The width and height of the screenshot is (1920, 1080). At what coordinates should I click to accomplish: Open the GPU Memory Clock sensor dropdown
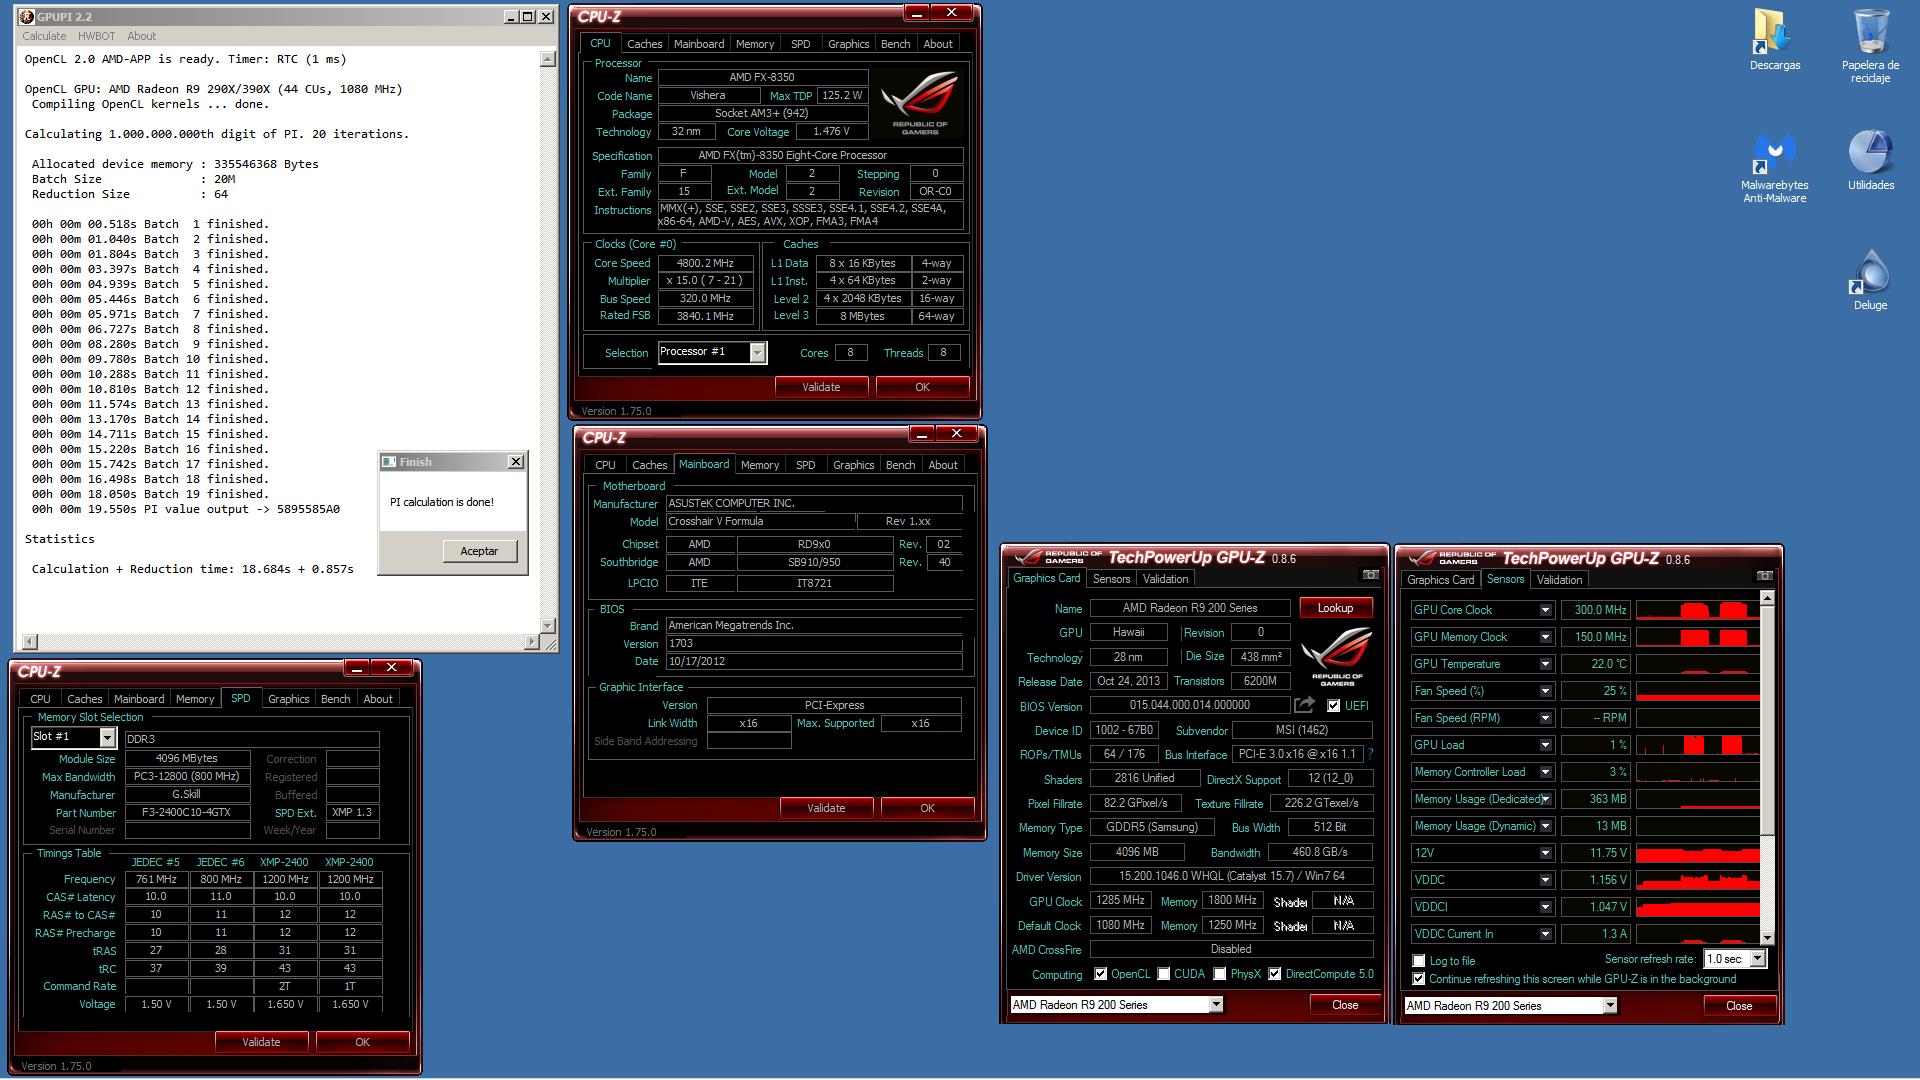[1545, 637]
